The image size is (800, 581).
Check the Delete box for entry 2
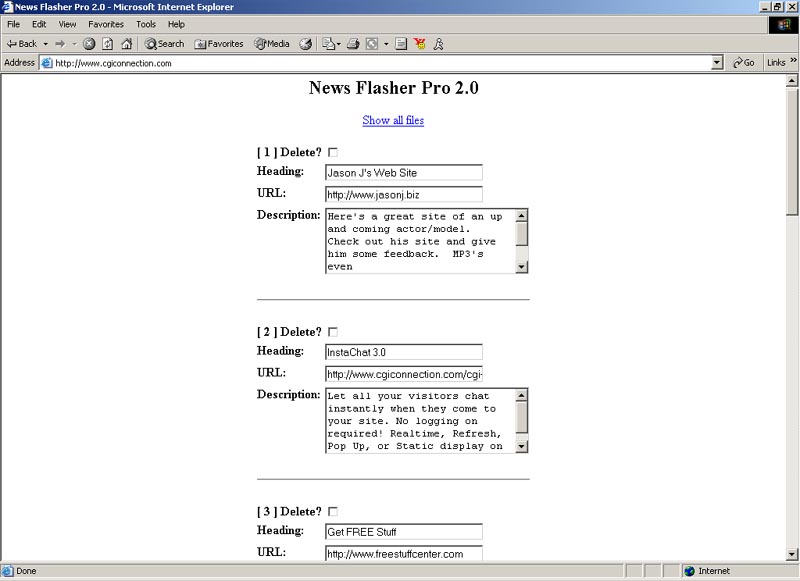333,332
